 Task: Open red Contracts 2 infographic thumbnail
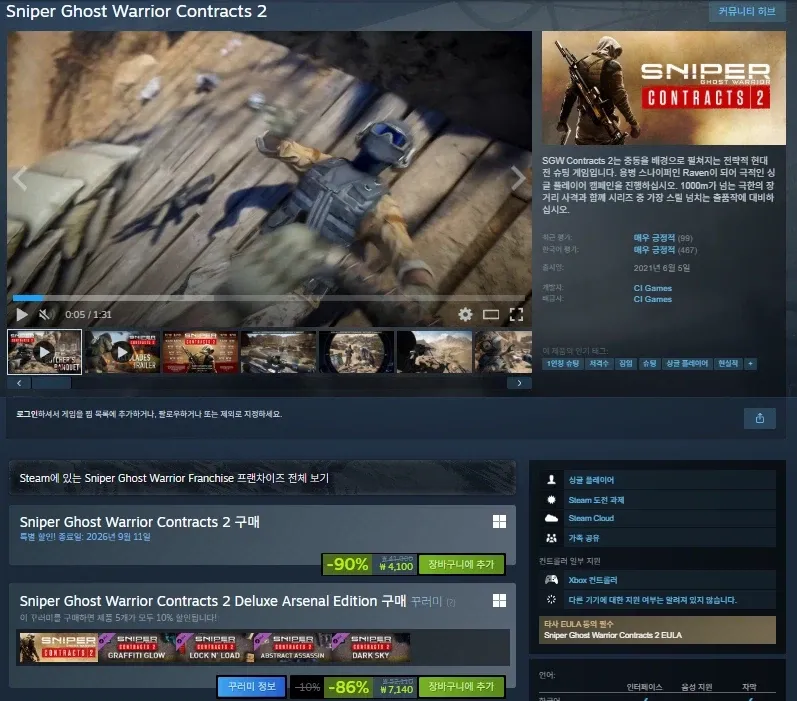click(200, 352)
